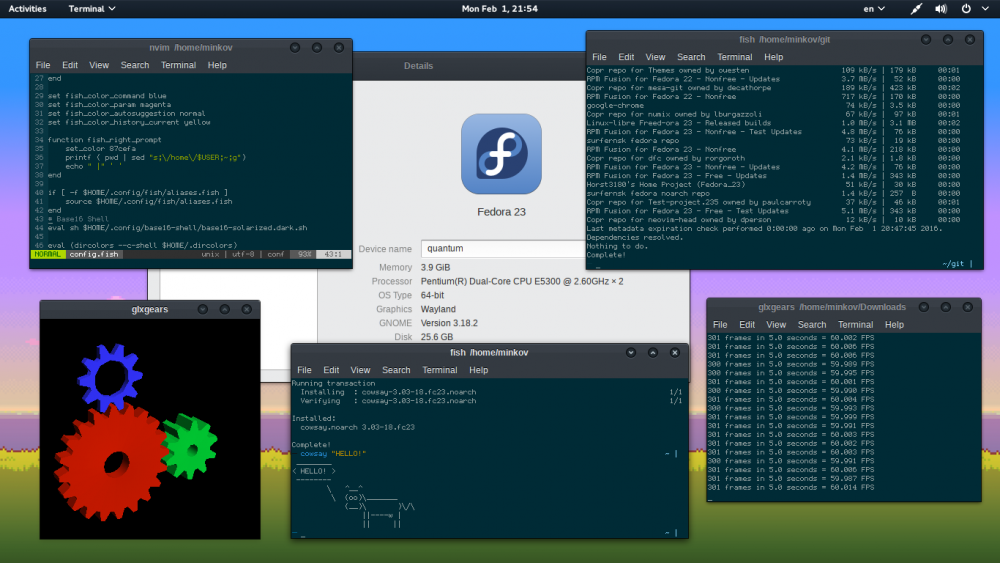The image size is (1000, 563).
Task: Open File menu in fish /home/minkov/git window
Action: 599,57
